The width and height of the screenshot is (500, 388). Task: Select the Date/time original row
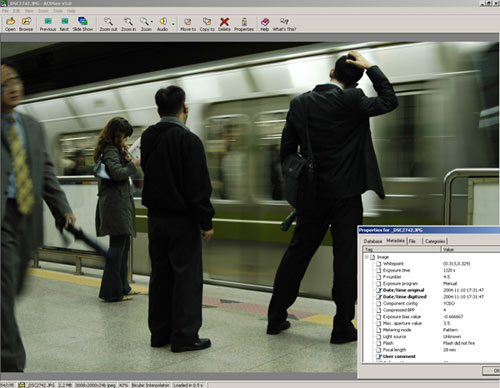(437, 290)
